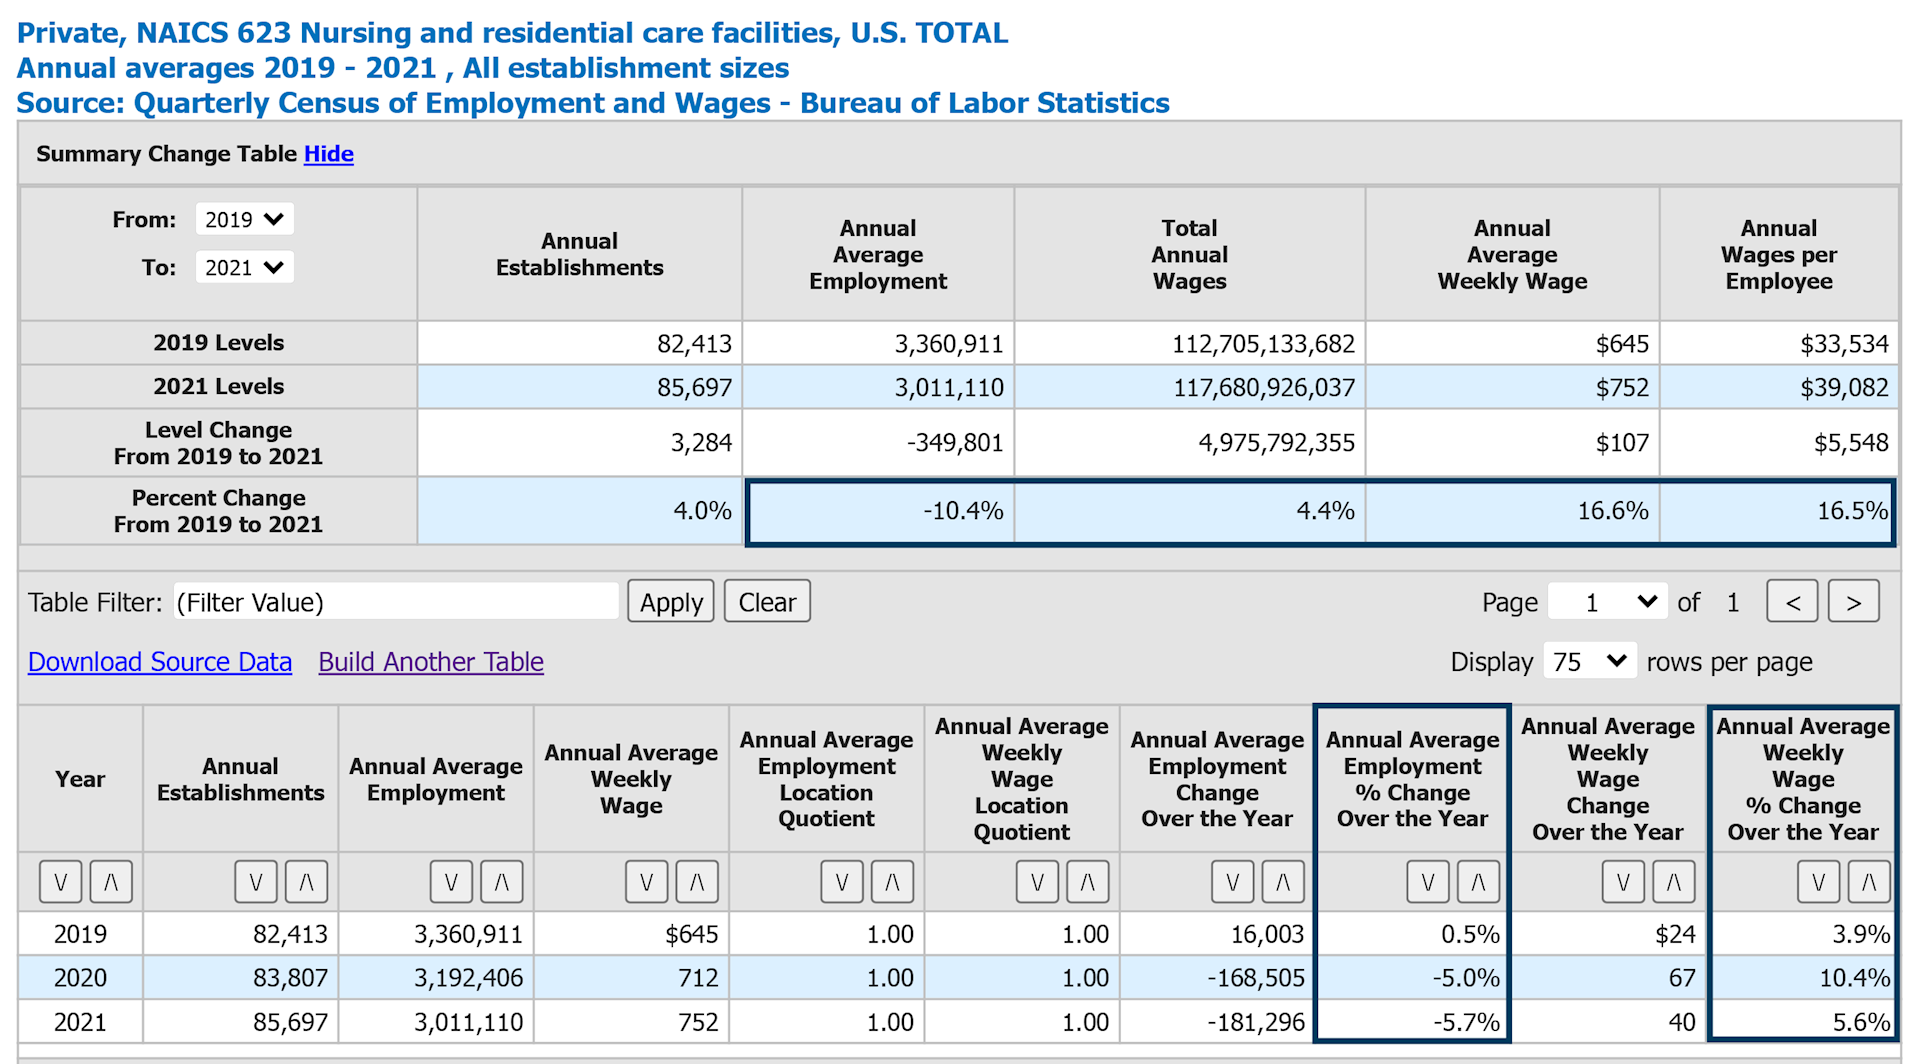Hide the Summary Change Table
The width and height of the screenshot is (1920, 1064).
329,153
